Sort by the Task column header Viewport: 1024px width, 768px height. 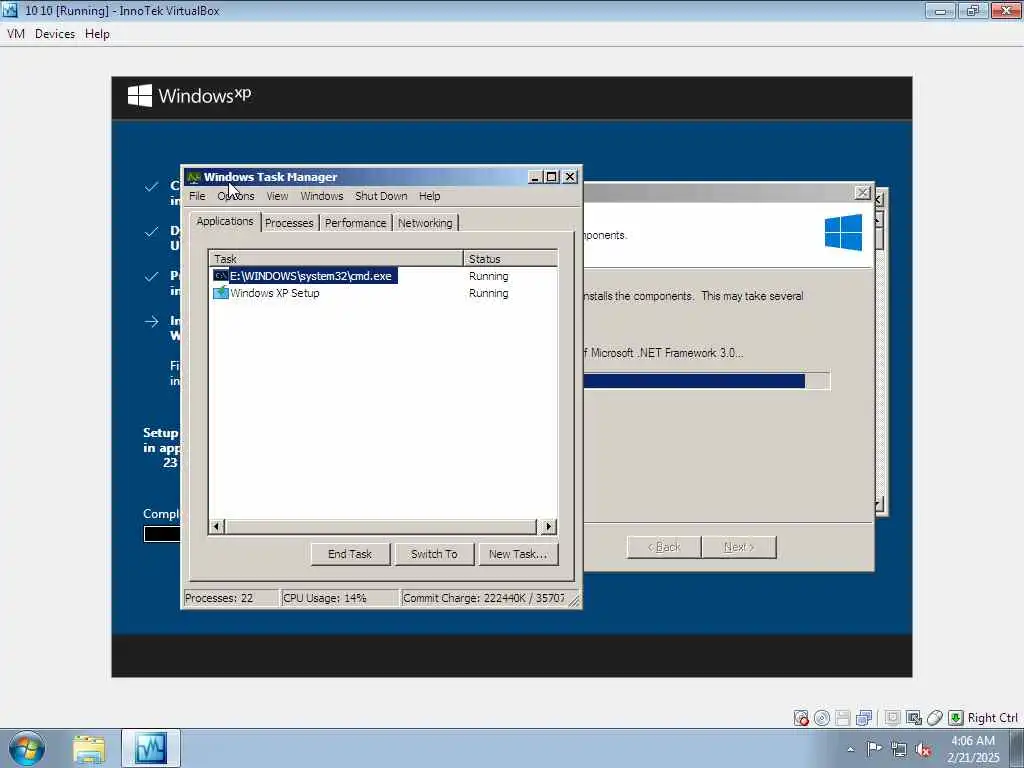point(336,259)
